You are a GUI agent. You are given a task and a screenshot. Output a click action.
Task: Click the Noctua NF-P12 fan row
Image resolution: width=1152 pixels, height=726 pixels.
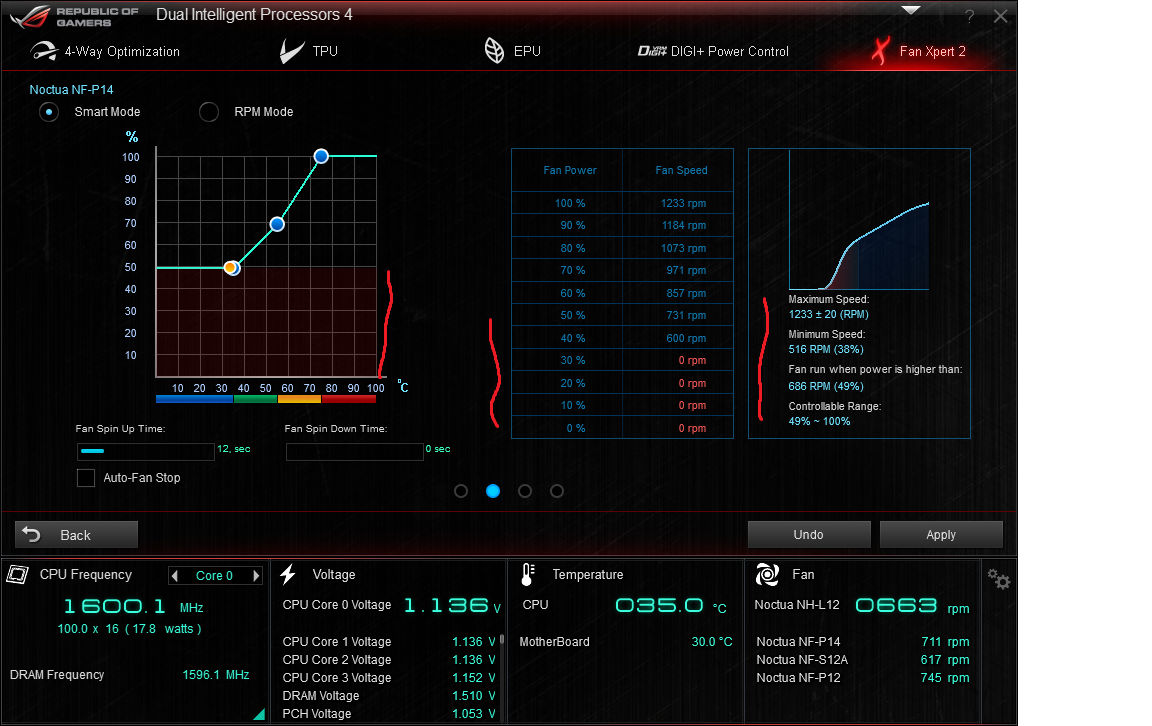(x=863, y=678)
